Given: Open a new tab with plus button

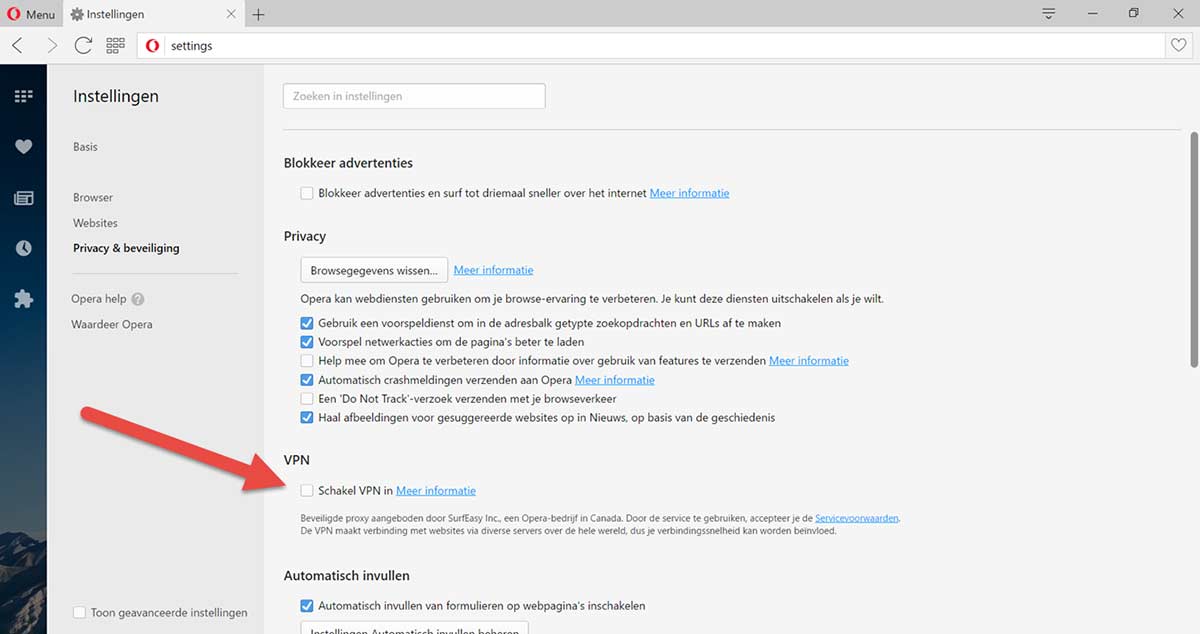Looking at the screenshot, I should coord(259,14).
